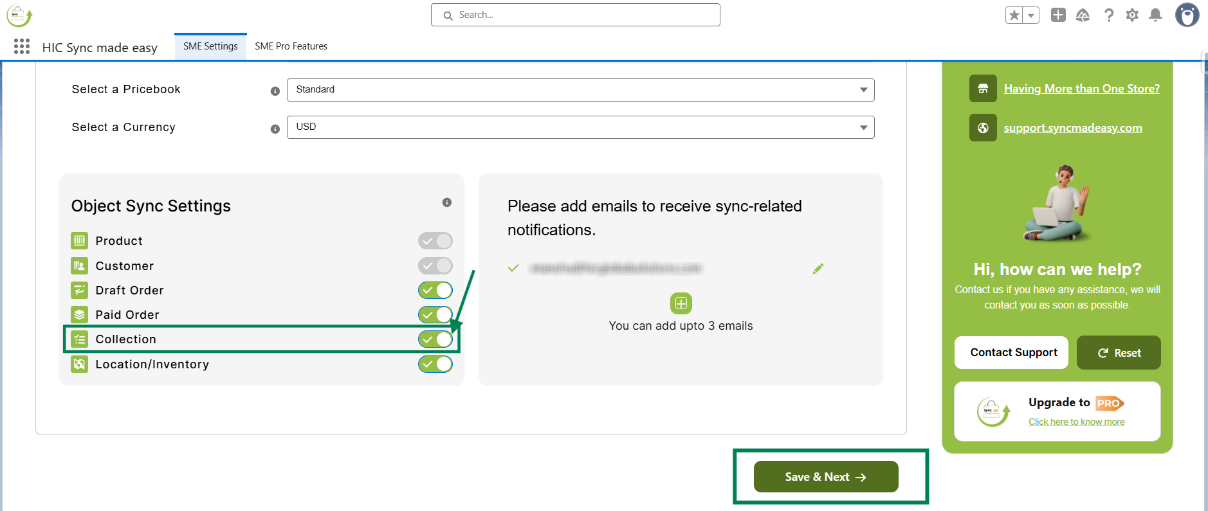Edit the notification email with pencil icon
1208x511 pixels.
point(818,269)
